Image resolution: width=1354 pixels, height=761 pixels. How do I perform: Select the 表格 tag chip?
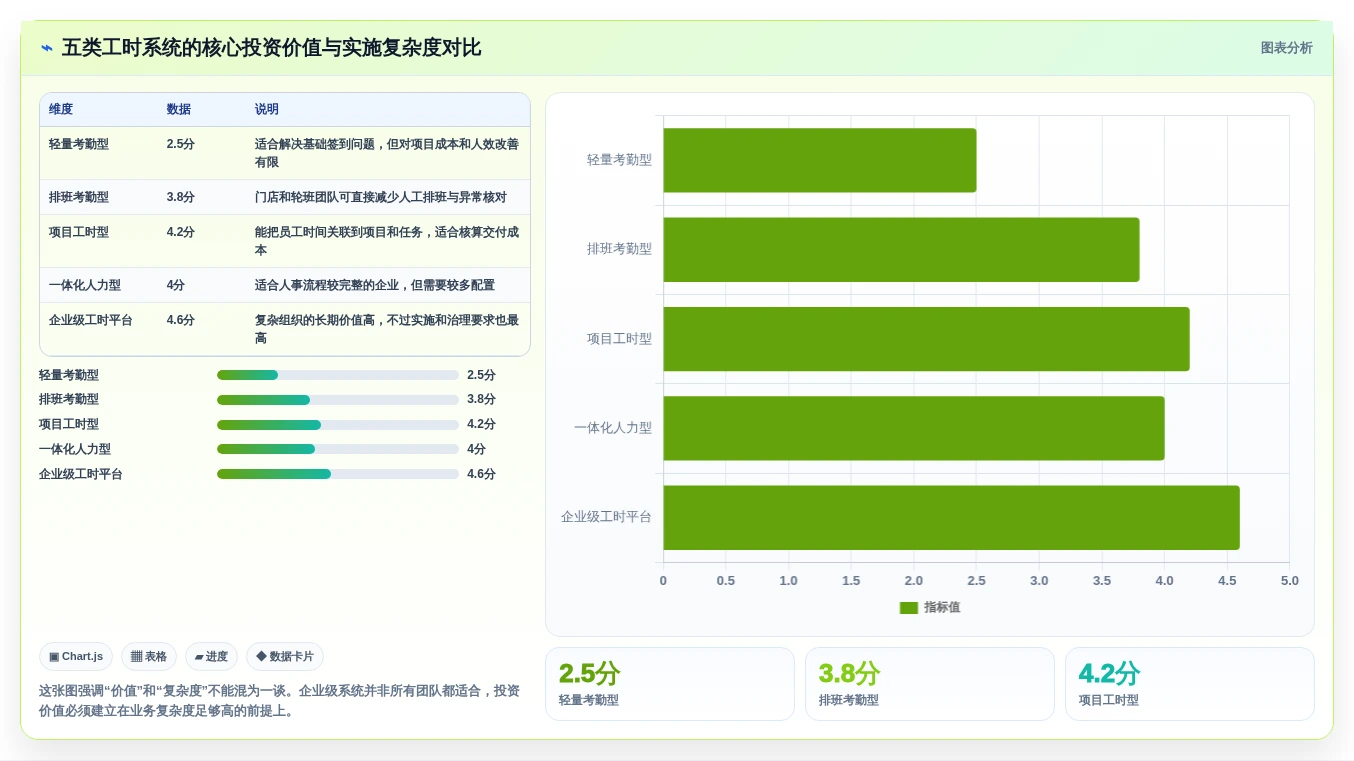(149, 657)
